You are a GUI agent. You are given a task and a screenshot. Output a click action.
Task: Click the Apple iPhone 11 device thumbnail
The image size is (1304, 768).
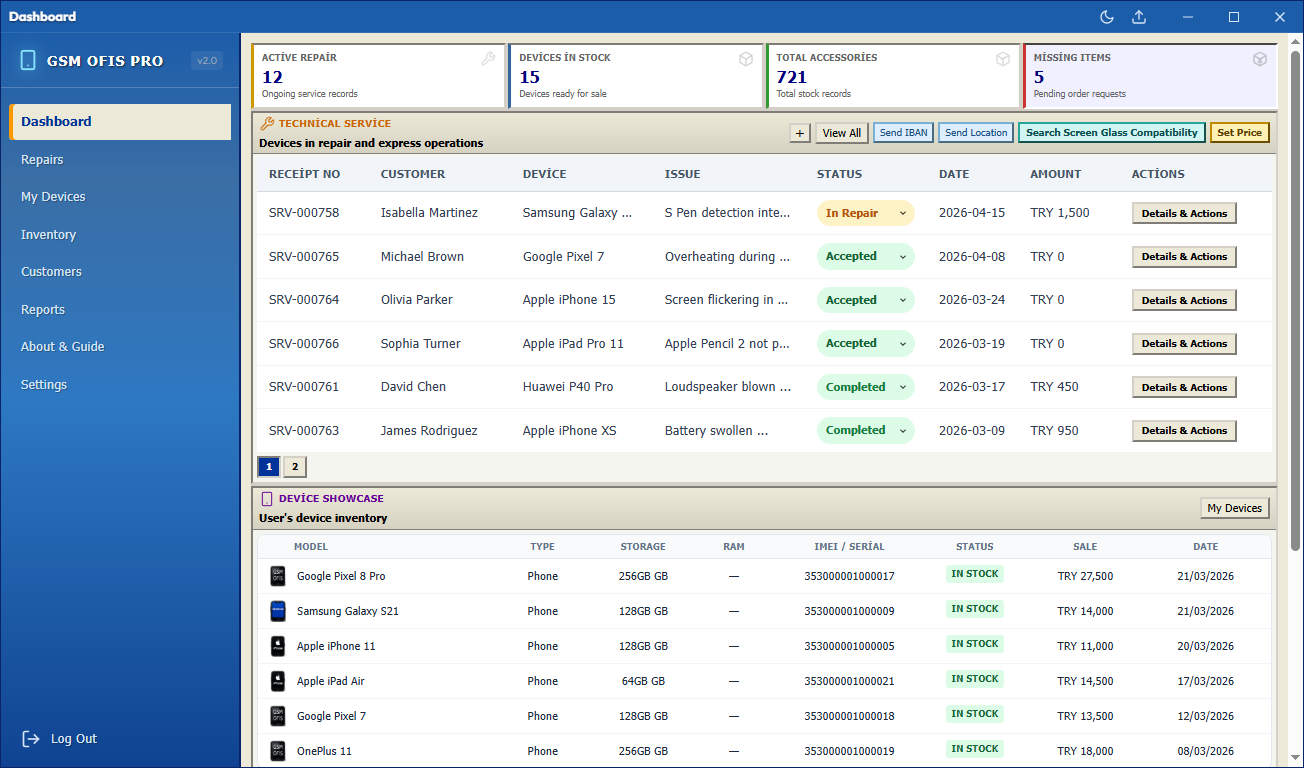coord(278,646)
